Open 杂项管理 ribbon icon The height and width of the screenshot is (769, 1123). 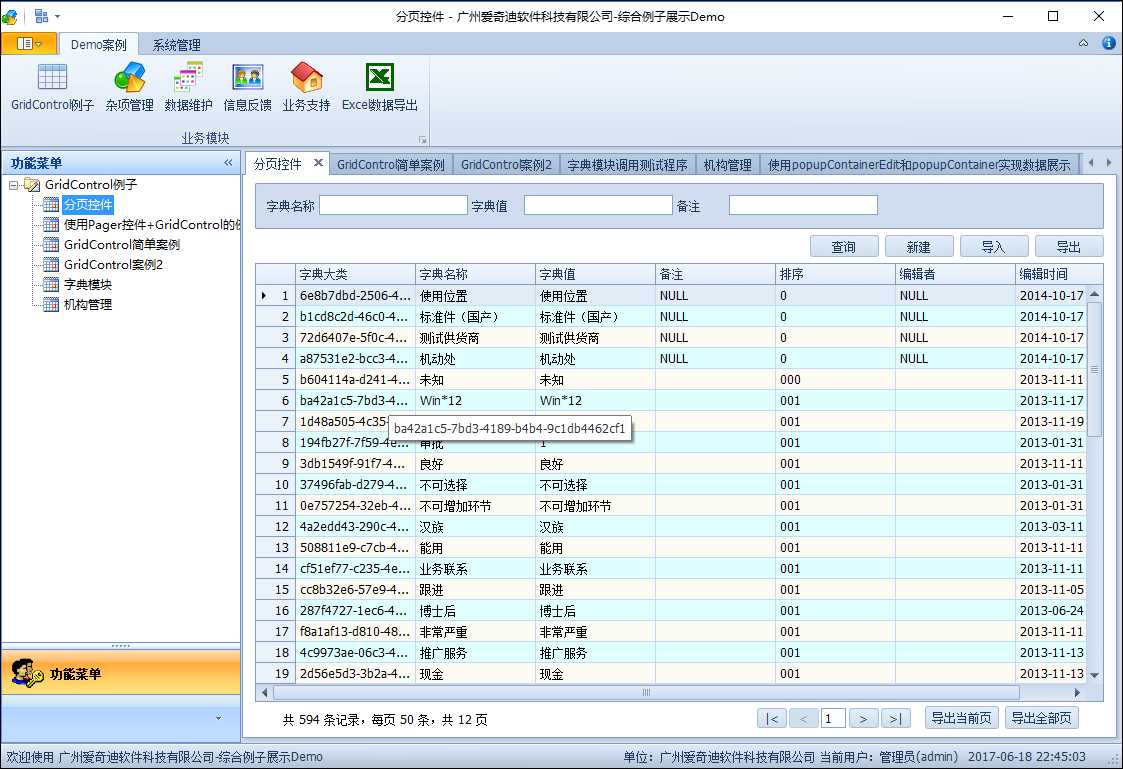pyautogui.click(x=130, y=87)
